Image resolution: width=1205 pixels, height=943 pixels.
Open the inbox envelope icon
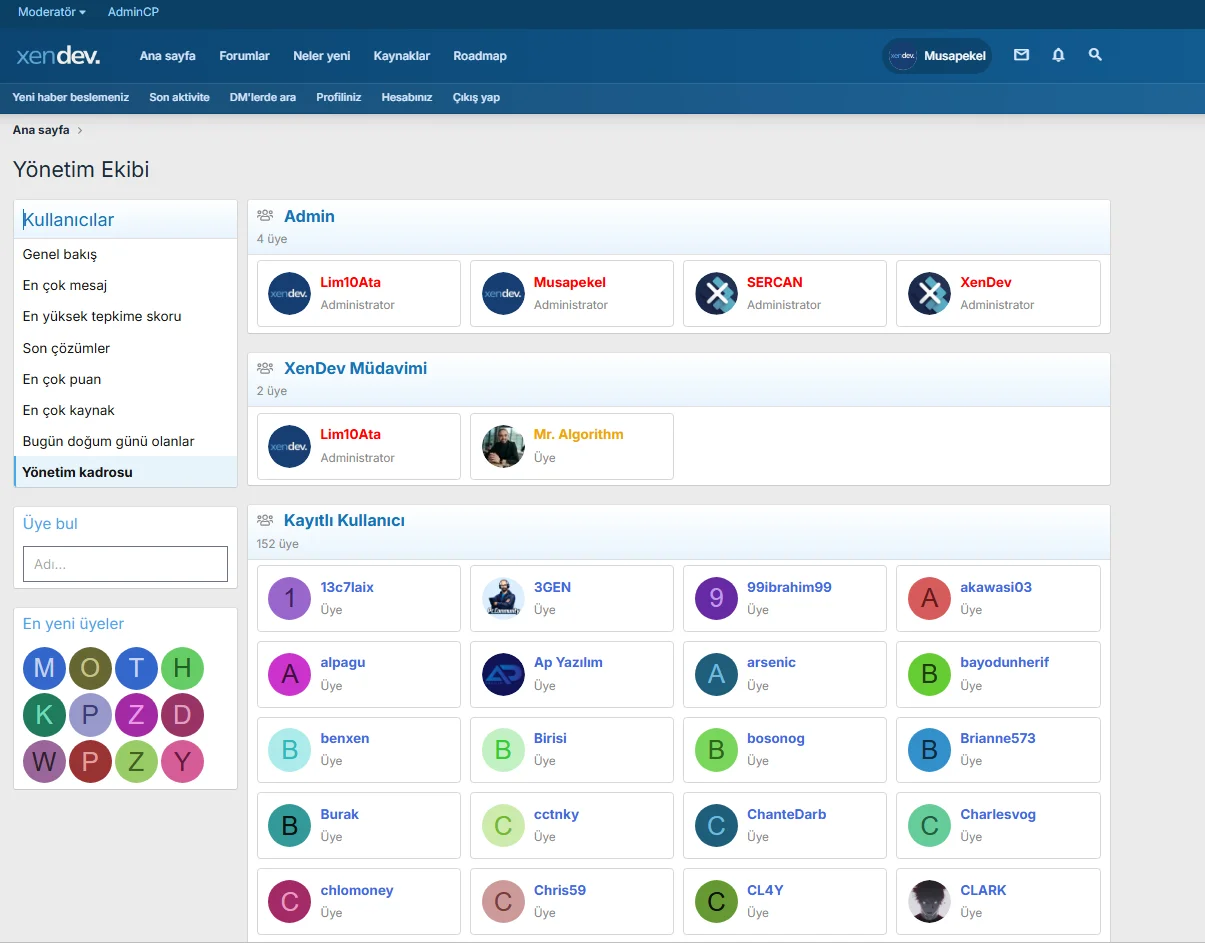[x=1021, y=56]
